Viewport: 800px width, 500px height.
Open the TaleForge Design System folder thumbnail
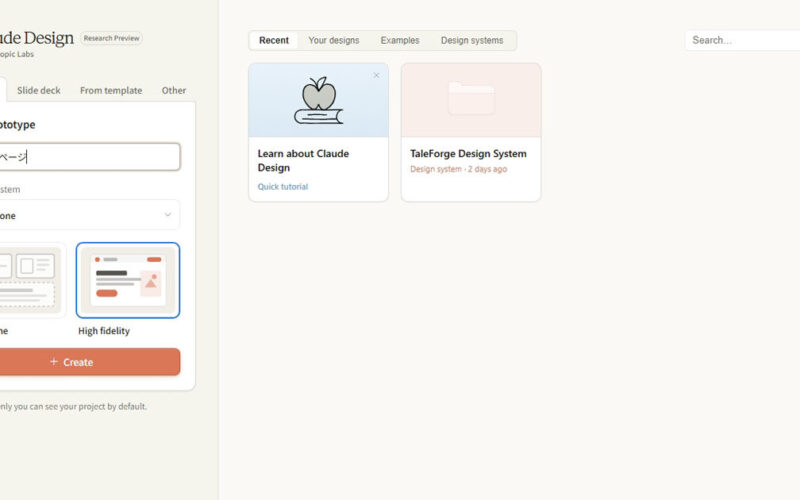pos(471,101)
